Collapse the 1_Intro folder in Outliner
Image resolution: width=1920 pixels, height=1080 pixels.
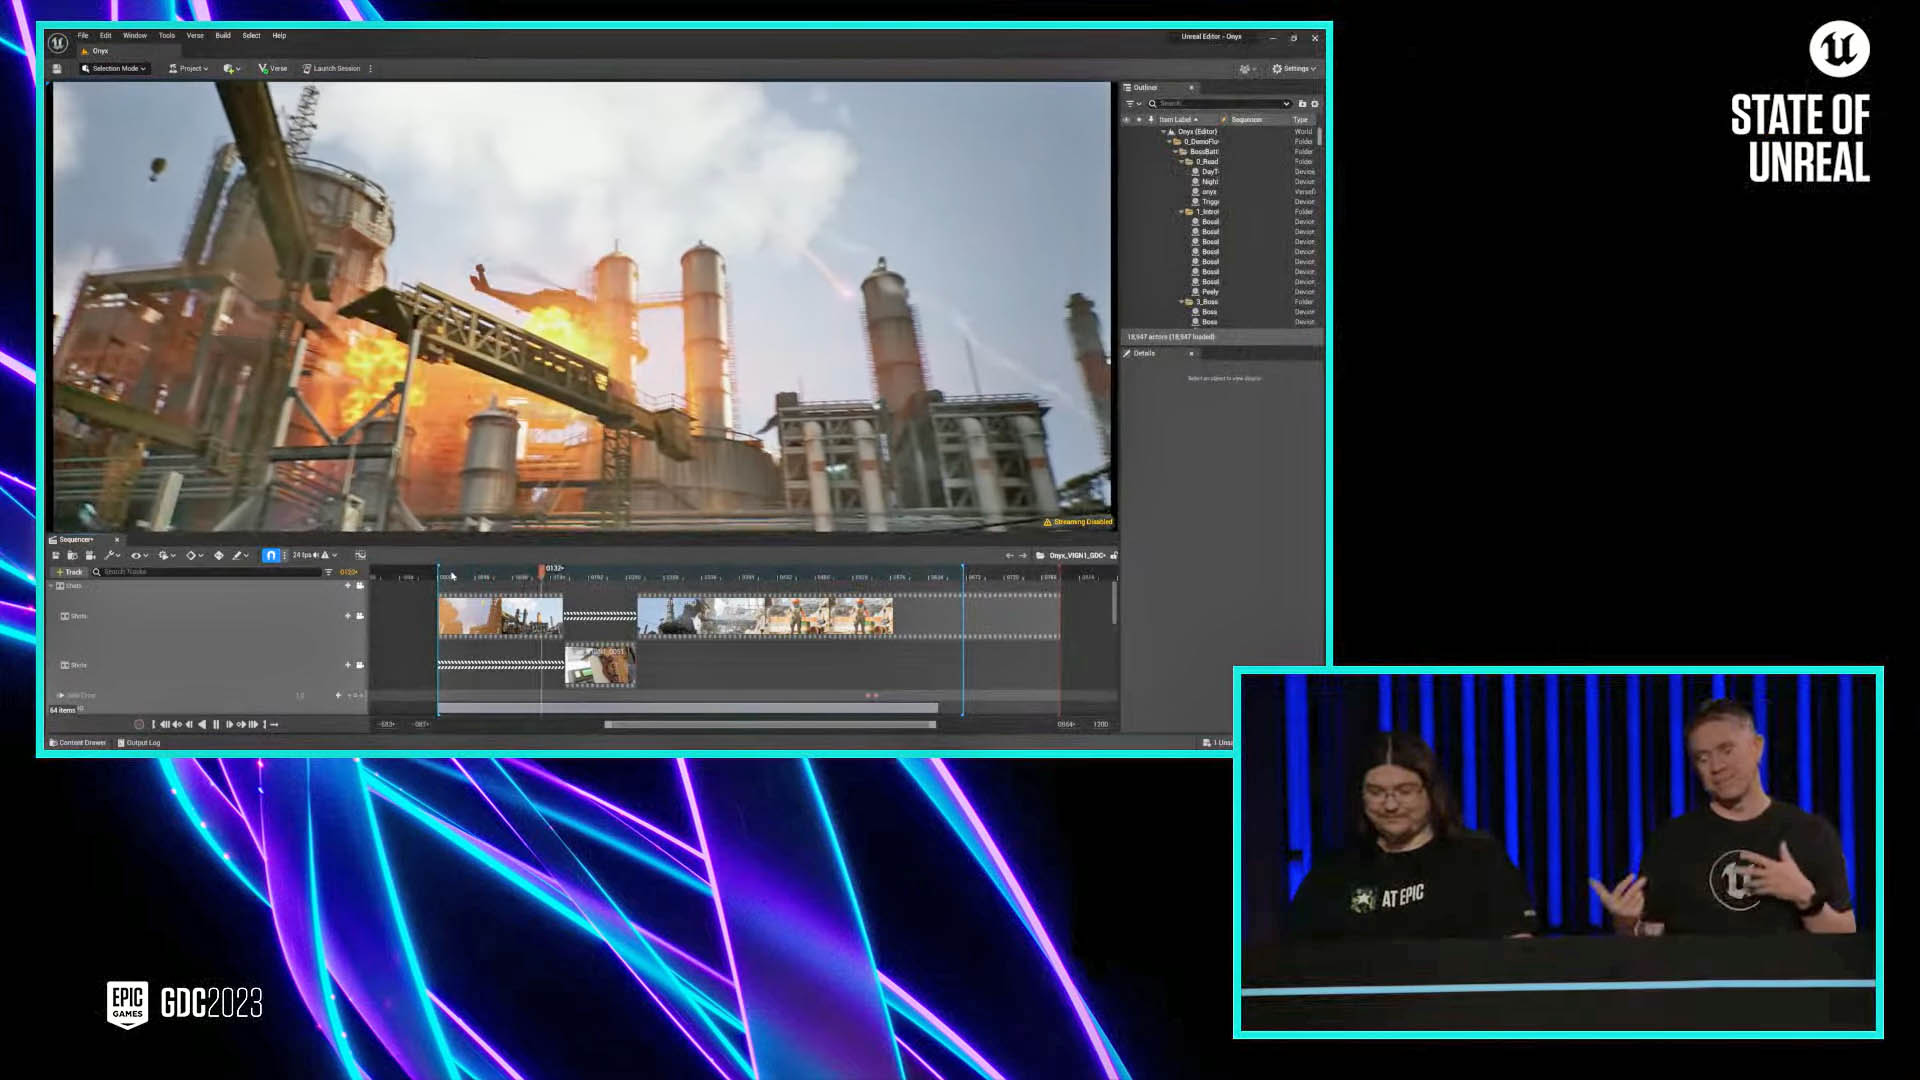pyautogui.click(x=1181, y=212)
